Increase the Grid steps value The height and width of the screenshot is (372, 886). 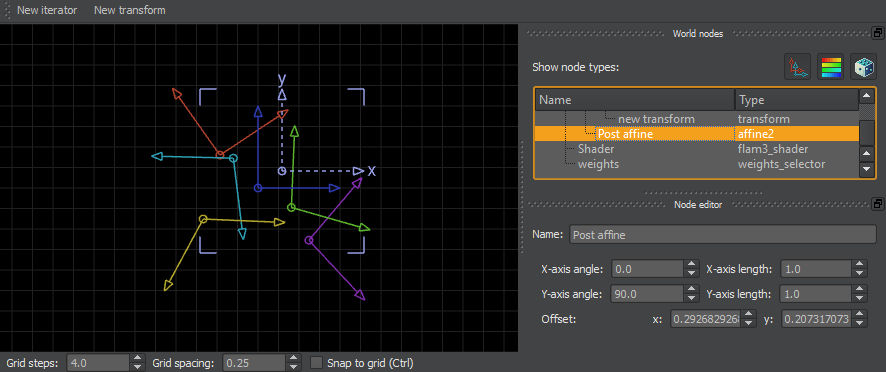click(x=138, y=358)
